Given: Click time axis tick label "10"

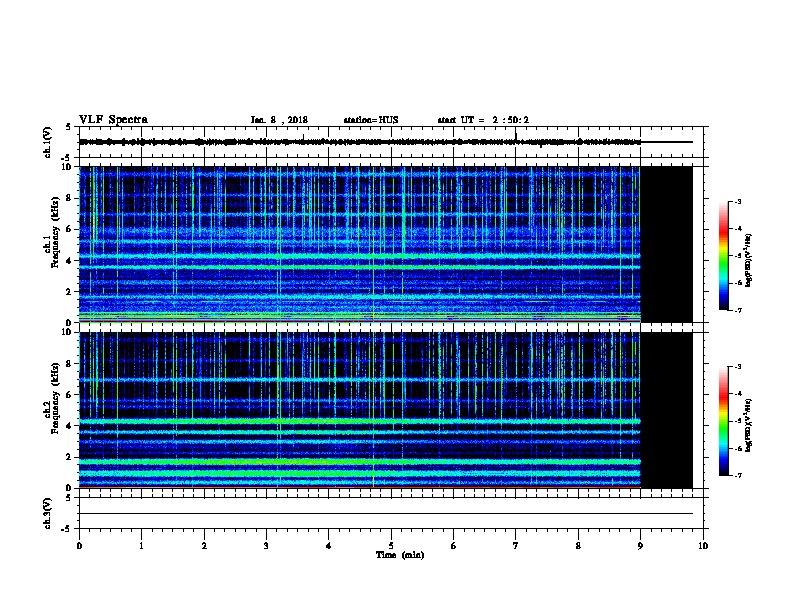Looking at the screenshot, I should pos(703,546).
